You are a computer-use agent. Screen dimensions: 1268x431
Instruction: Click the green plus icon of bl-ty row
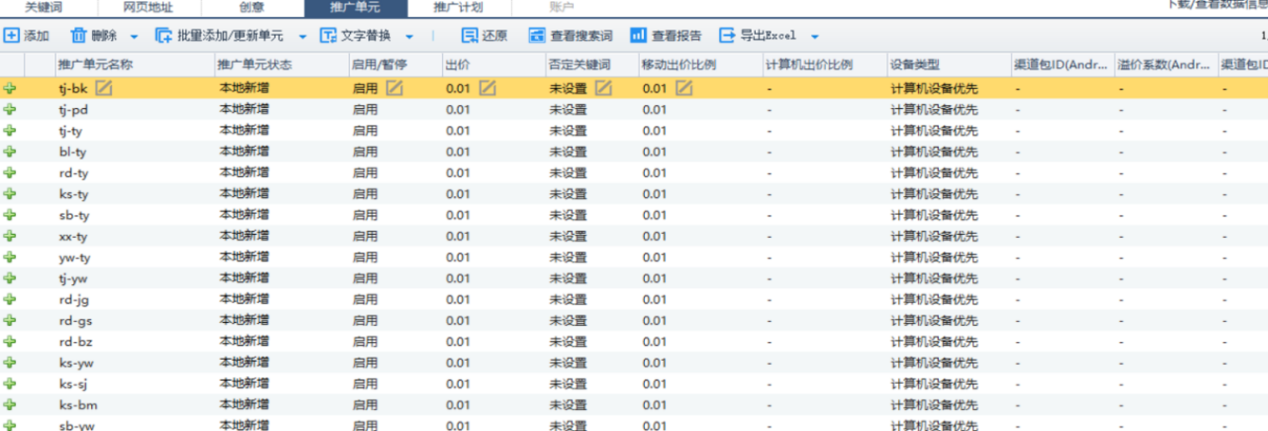coord(10,151)
